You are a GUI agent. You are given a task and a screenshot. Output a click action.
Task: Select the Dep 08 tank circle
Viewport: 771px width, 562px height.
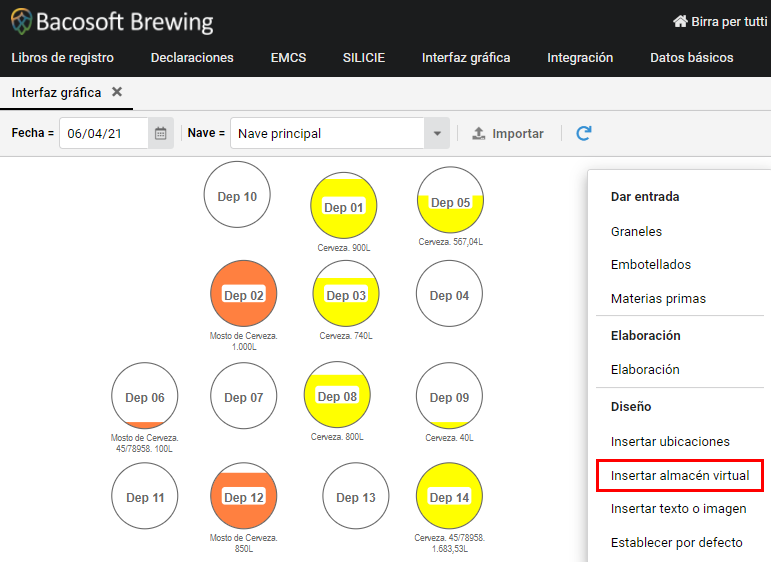[337, 395]
